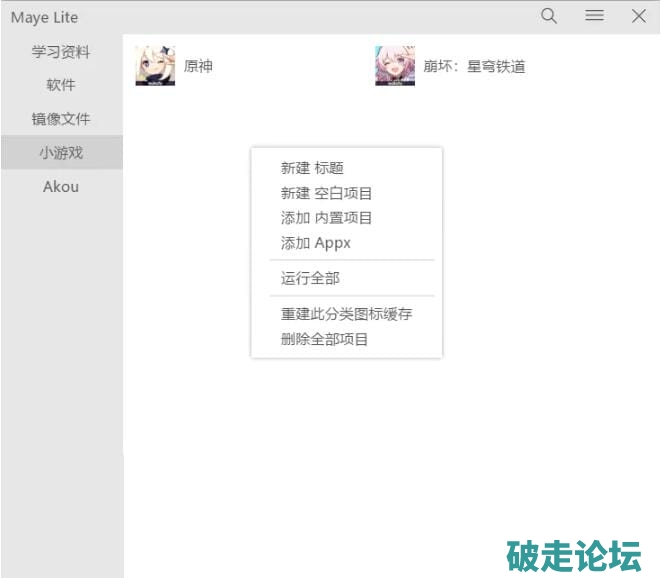The image size is (661, 578).
Task: Switch to the Akou category
Action: pos(61,187)
